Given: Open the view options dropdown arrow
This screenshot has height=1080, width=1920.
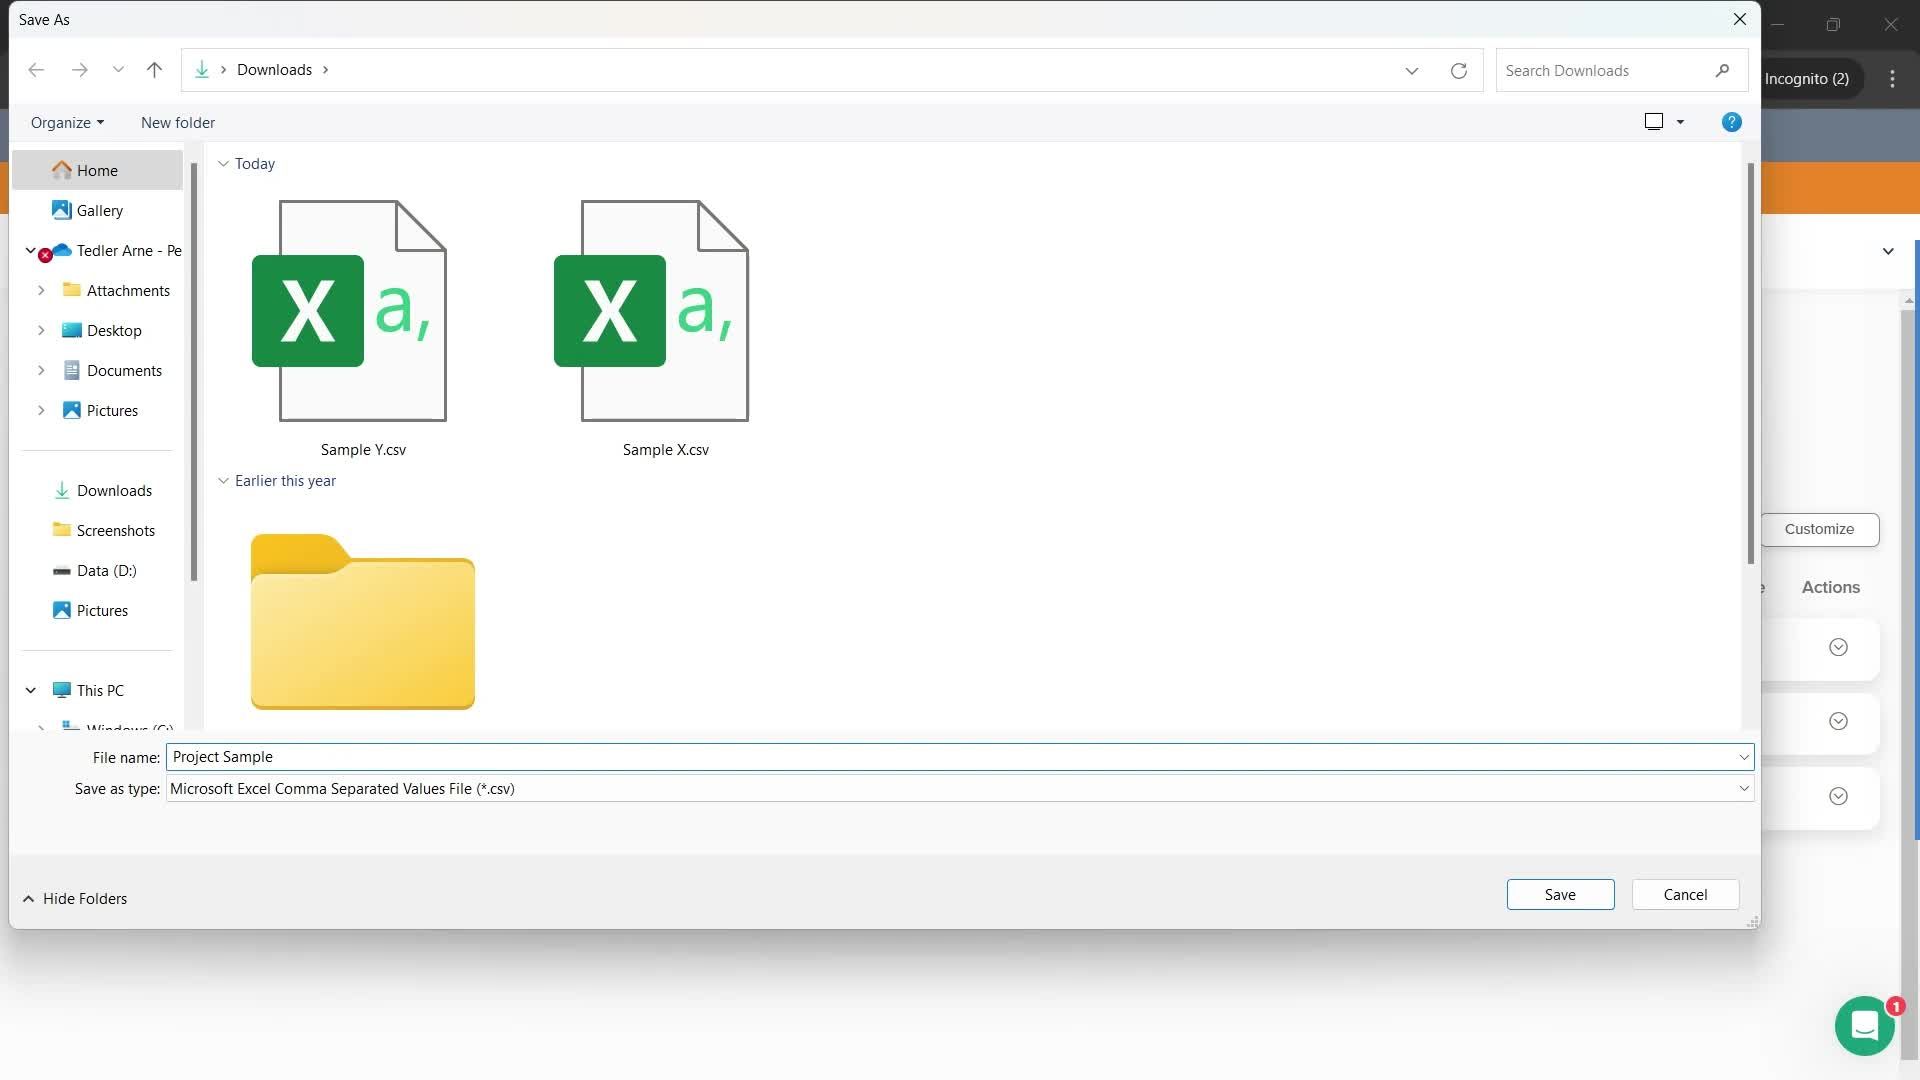Looking at the screenshot, I should (1680, 122).
